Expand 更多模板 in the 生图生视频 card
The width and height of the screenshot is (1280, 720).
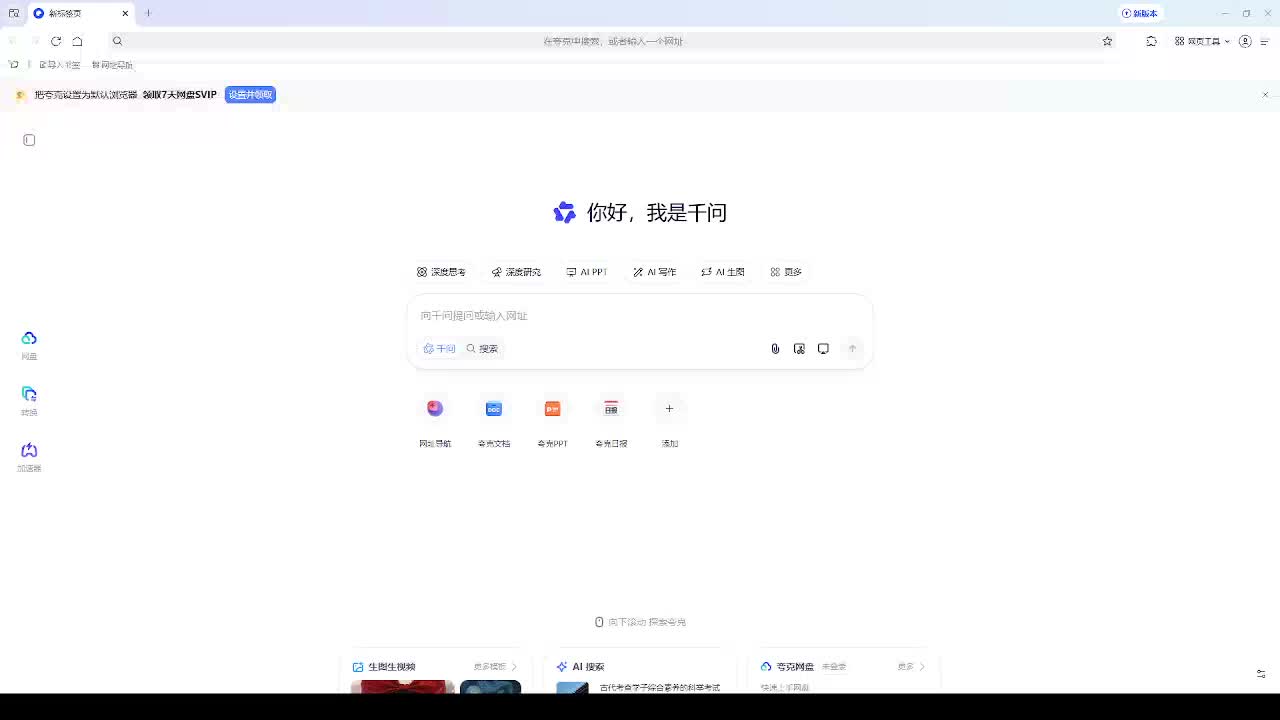point(495,667)
